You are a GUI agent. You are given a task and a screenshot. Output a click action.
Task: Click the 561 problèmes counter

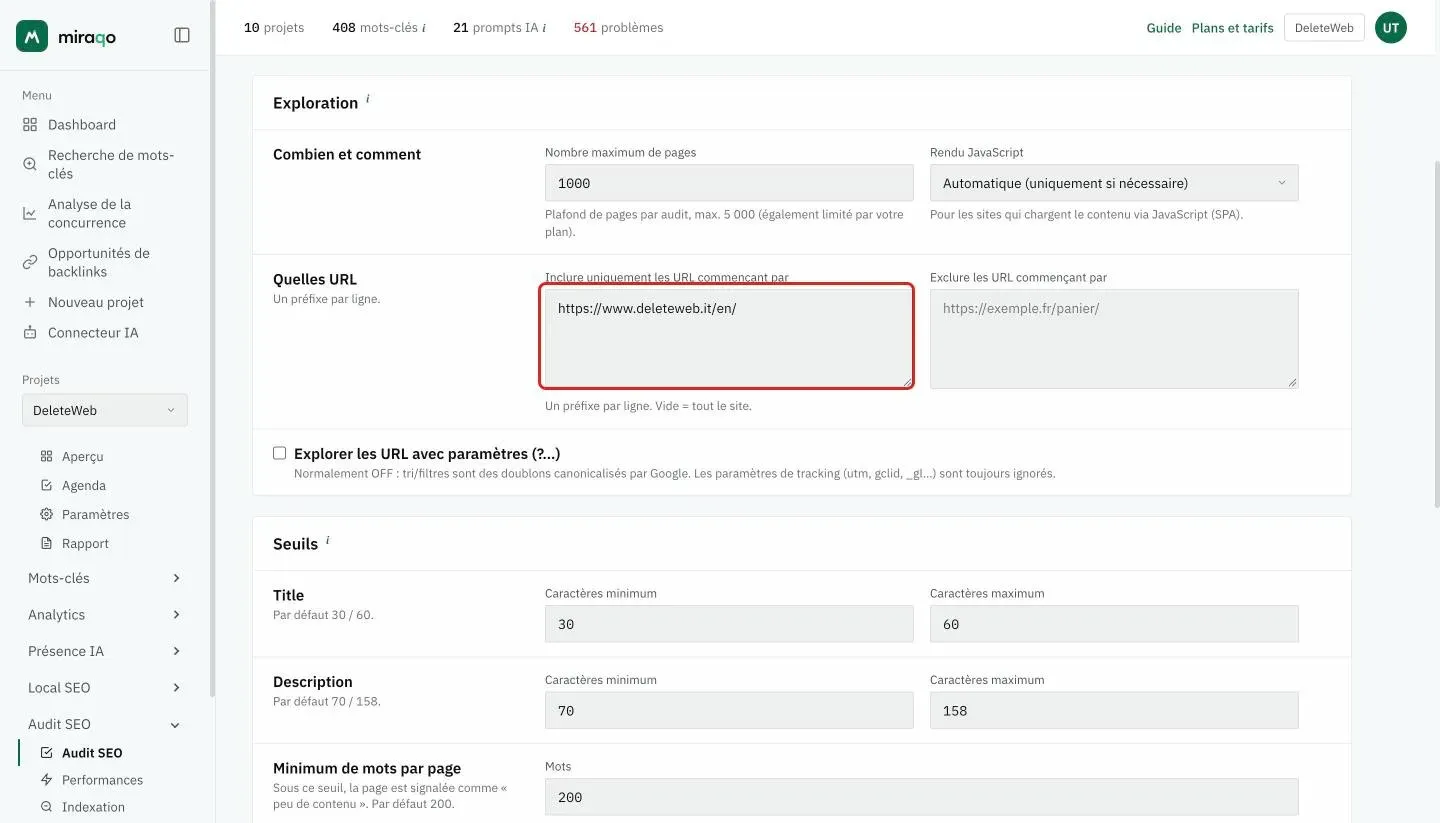tap(618, 28)
